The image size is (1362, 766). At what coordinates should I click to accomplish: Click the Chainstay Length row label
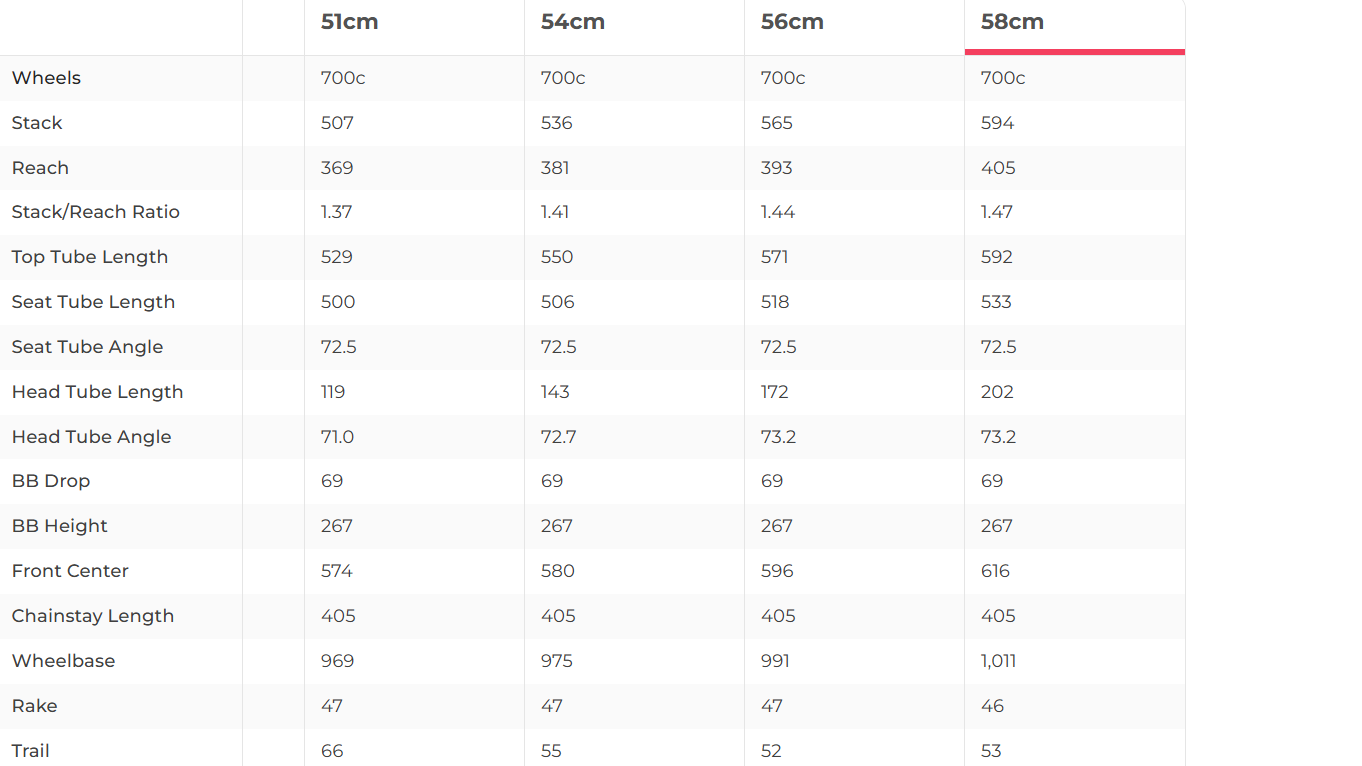(x=93, y=616)
